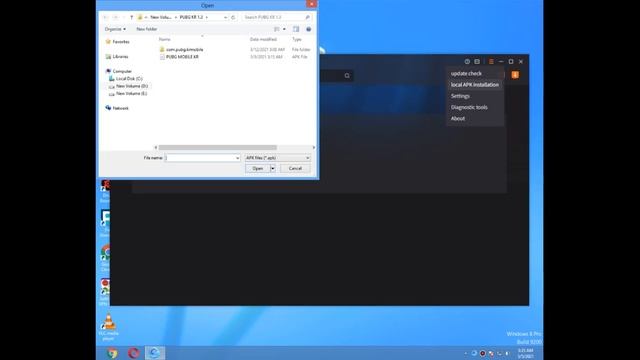
Task: Click the emulator search magnifier icon
Action: tap(347, 76)
